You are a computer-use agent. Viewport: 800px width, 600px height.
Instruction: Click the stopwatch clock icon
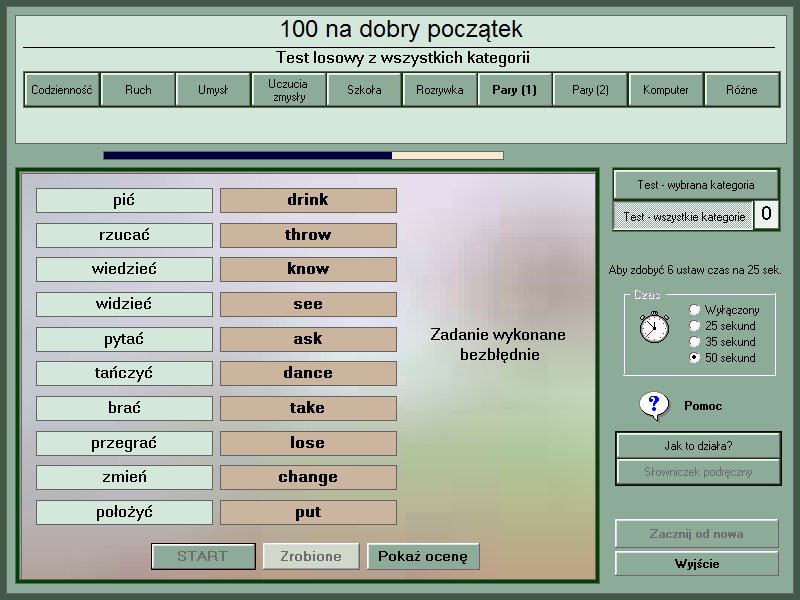[x=655, y=327]
